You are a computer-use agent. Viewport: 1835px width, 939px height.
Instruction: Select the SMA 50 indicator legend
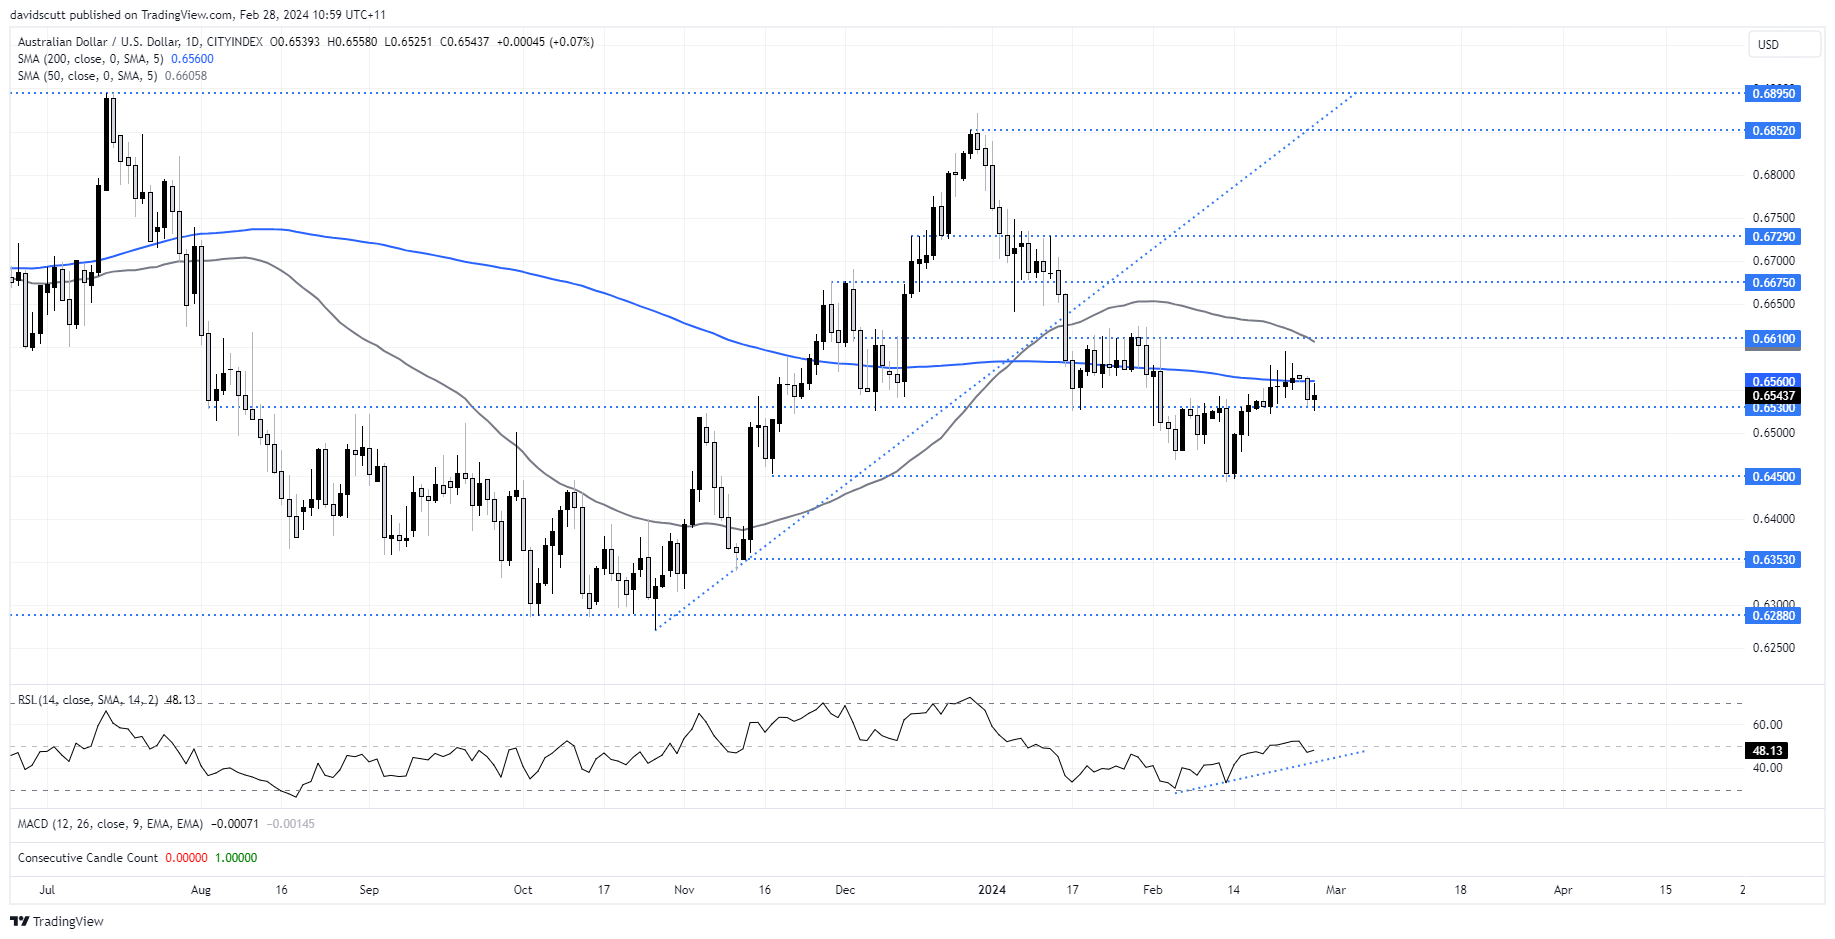pyautogui.click(x=87, y=76)
